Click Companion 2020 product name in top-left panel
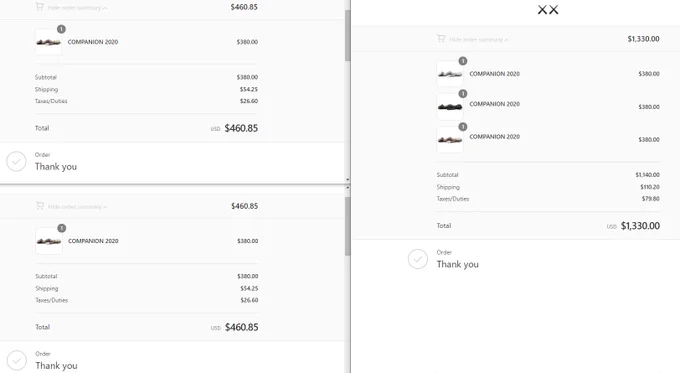The height and width of the screenshot is (373, 680). tap(93, 42)
